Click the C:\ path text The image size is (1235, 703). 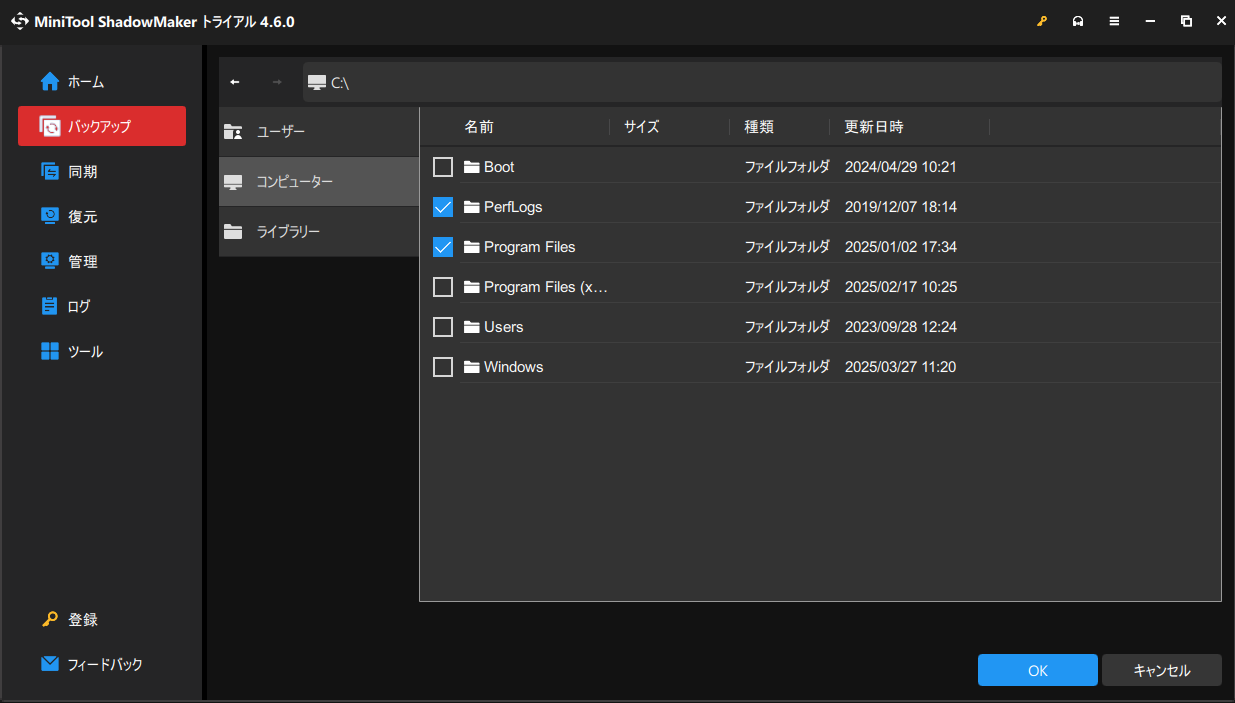340,83
